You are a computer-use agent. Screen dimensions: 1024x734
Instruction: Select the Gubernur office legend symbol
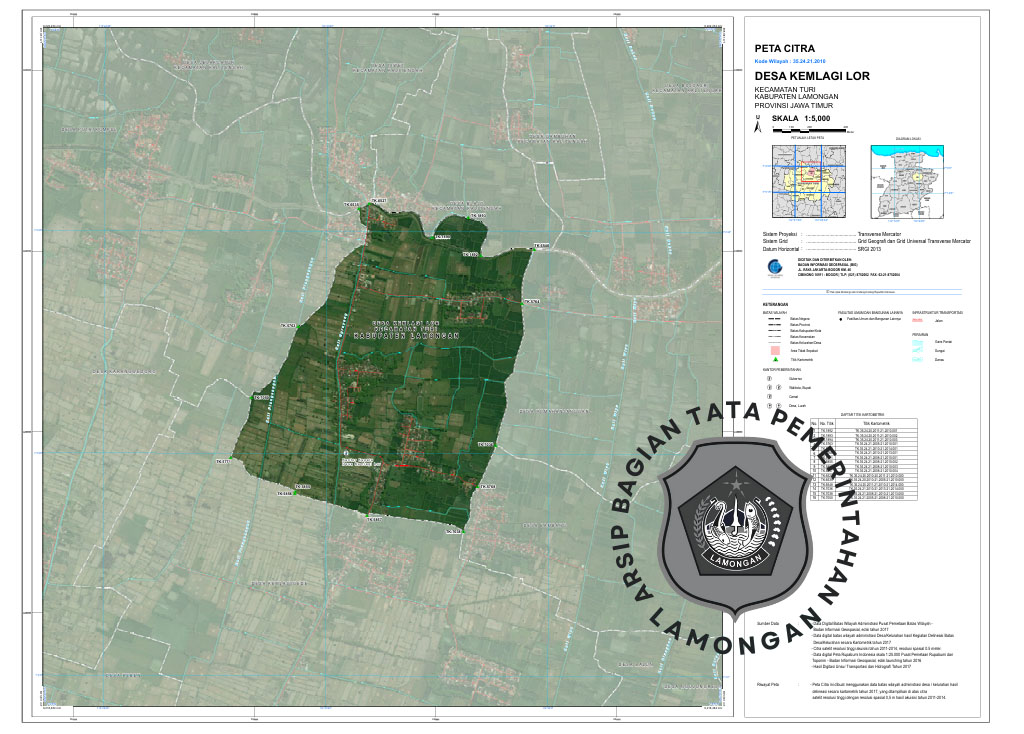pos(770,379)
